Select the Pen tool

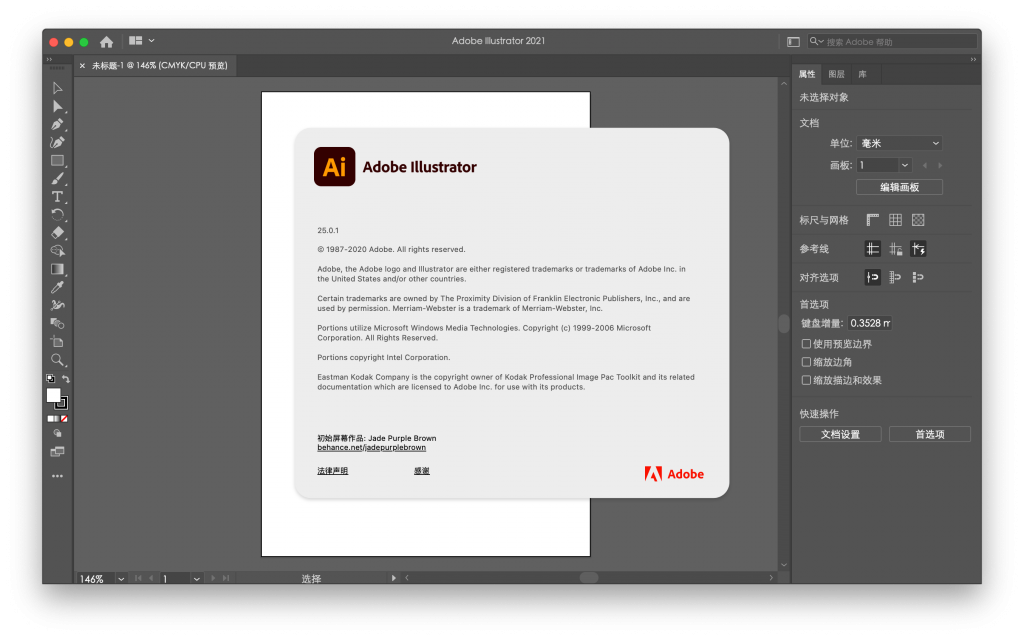pos(57,124)
